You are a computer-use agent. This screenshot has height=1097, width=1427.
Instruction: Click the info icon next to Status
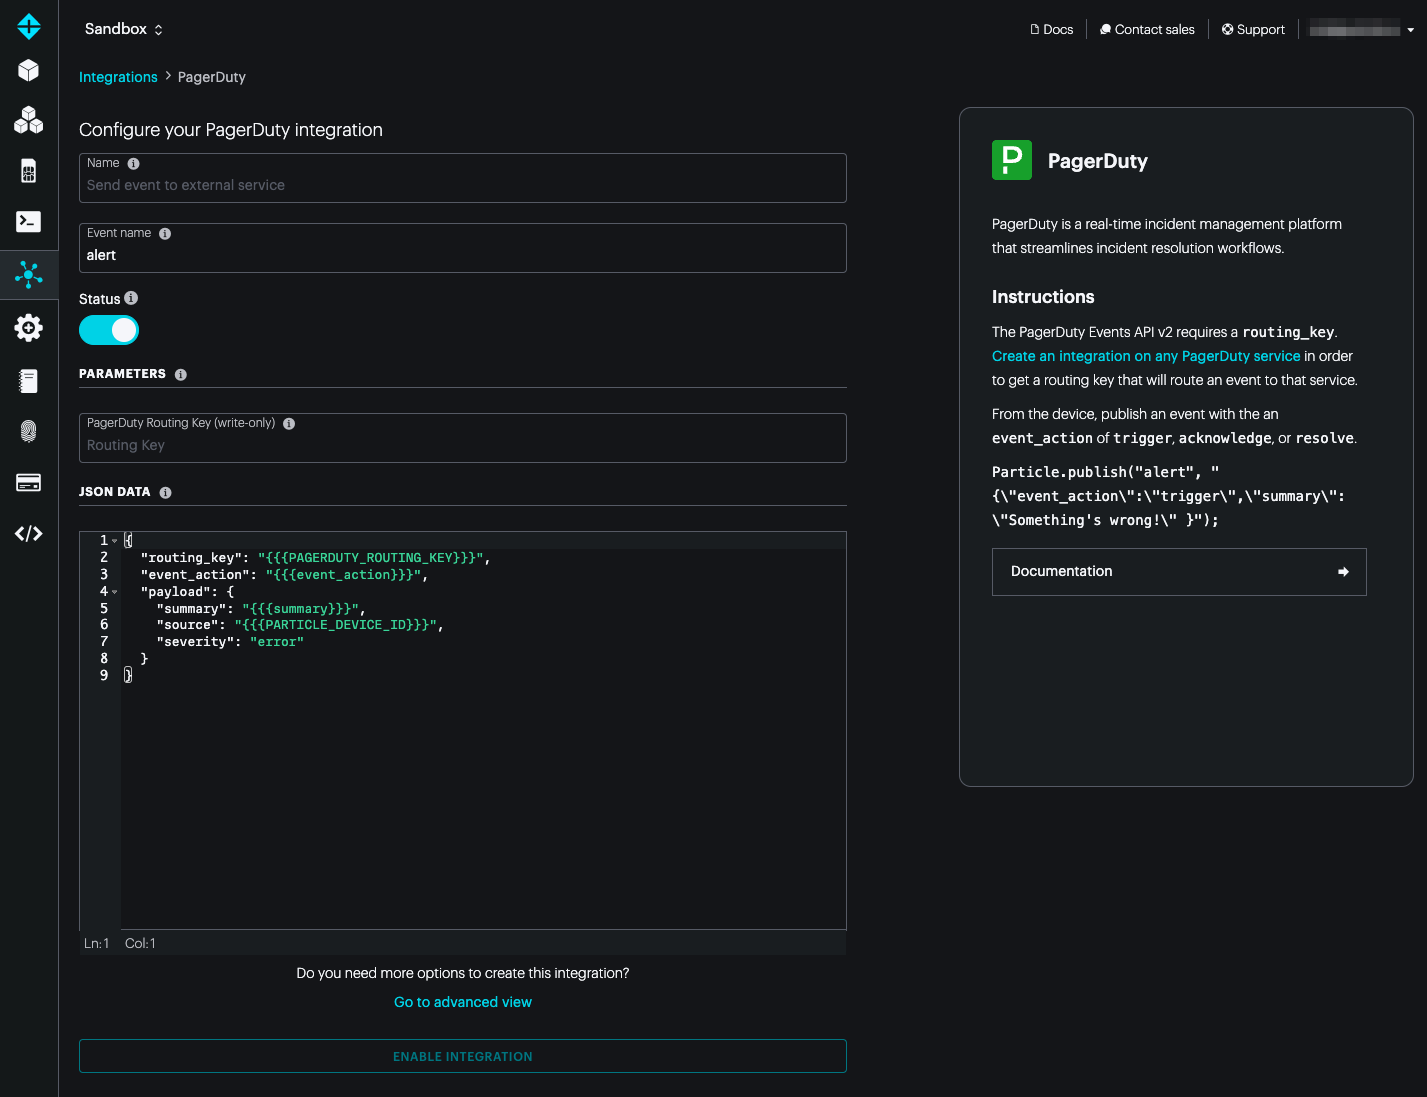coord(131,298)
